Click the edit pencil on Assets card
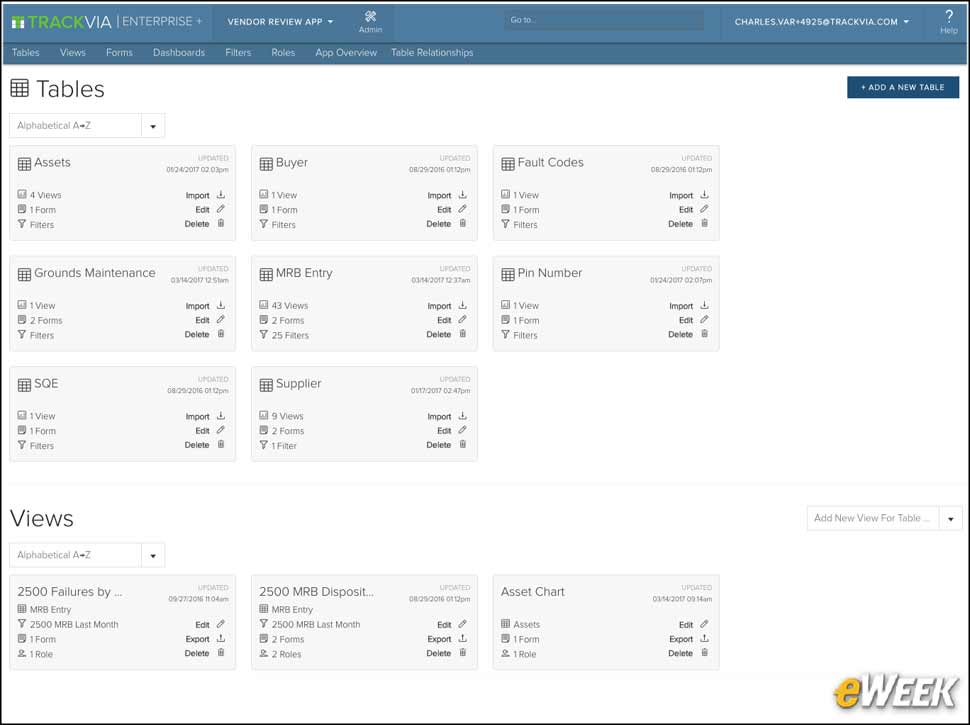970x725 pixels. click(x=221, y=209)
